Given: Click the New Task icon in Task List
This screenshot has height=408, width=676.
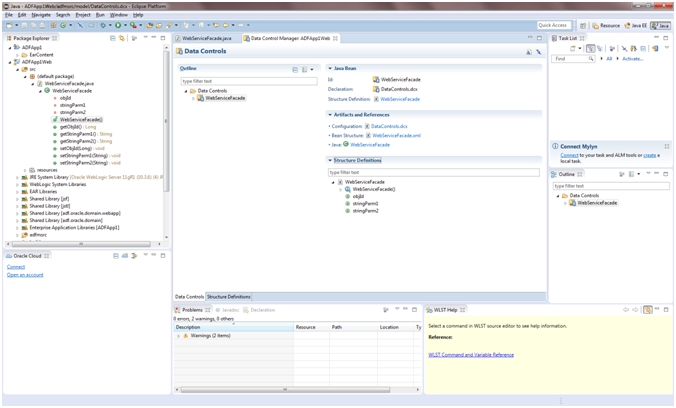Looking at the screenshot, I should [x=573, y=49].
